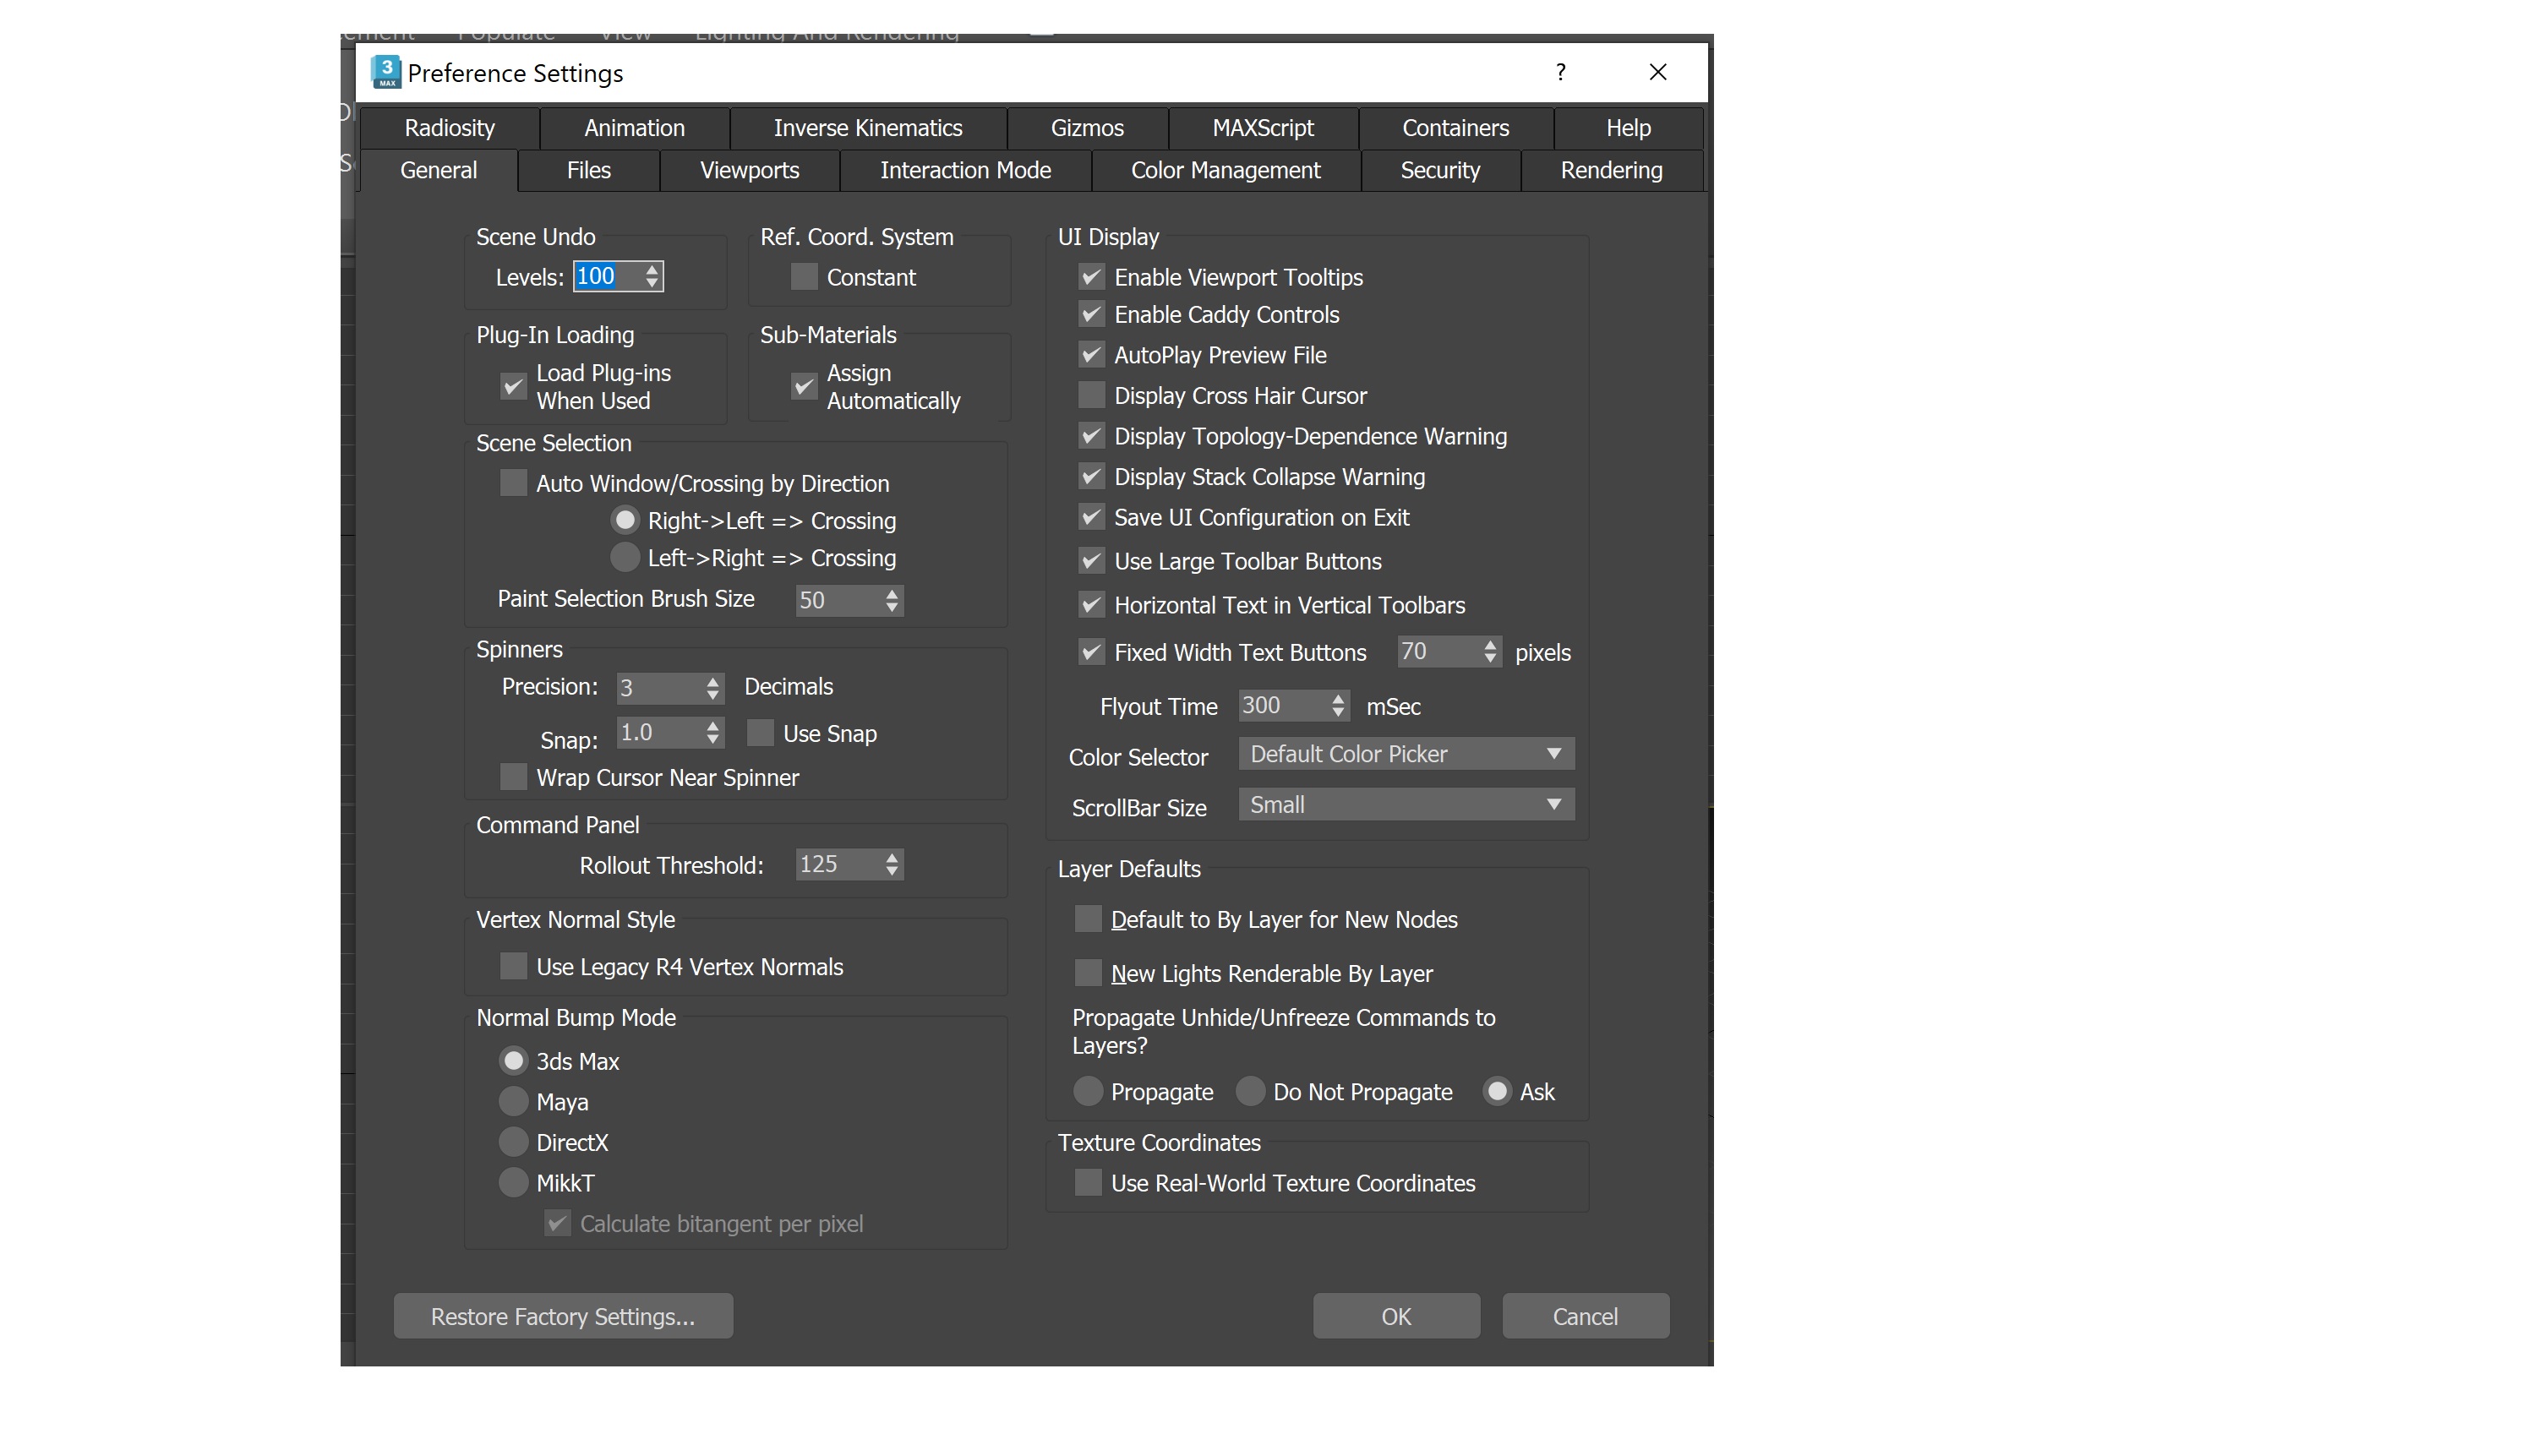The width and height of the screenshot is (2544, 1456).
Task: Switch to the Viewports tab
Action: pyautogui.click(x=749, y=170)
